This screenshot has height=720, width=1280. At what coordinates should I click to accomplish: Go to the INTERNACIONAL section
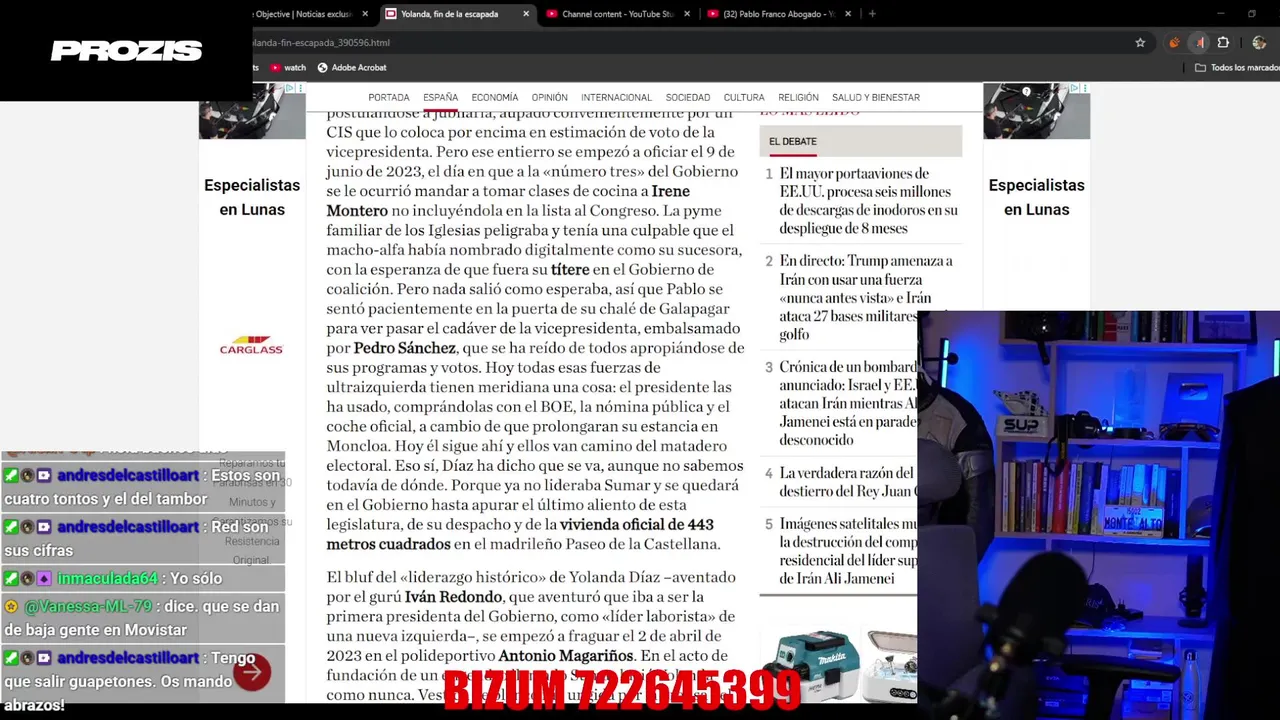coord(616,98)
